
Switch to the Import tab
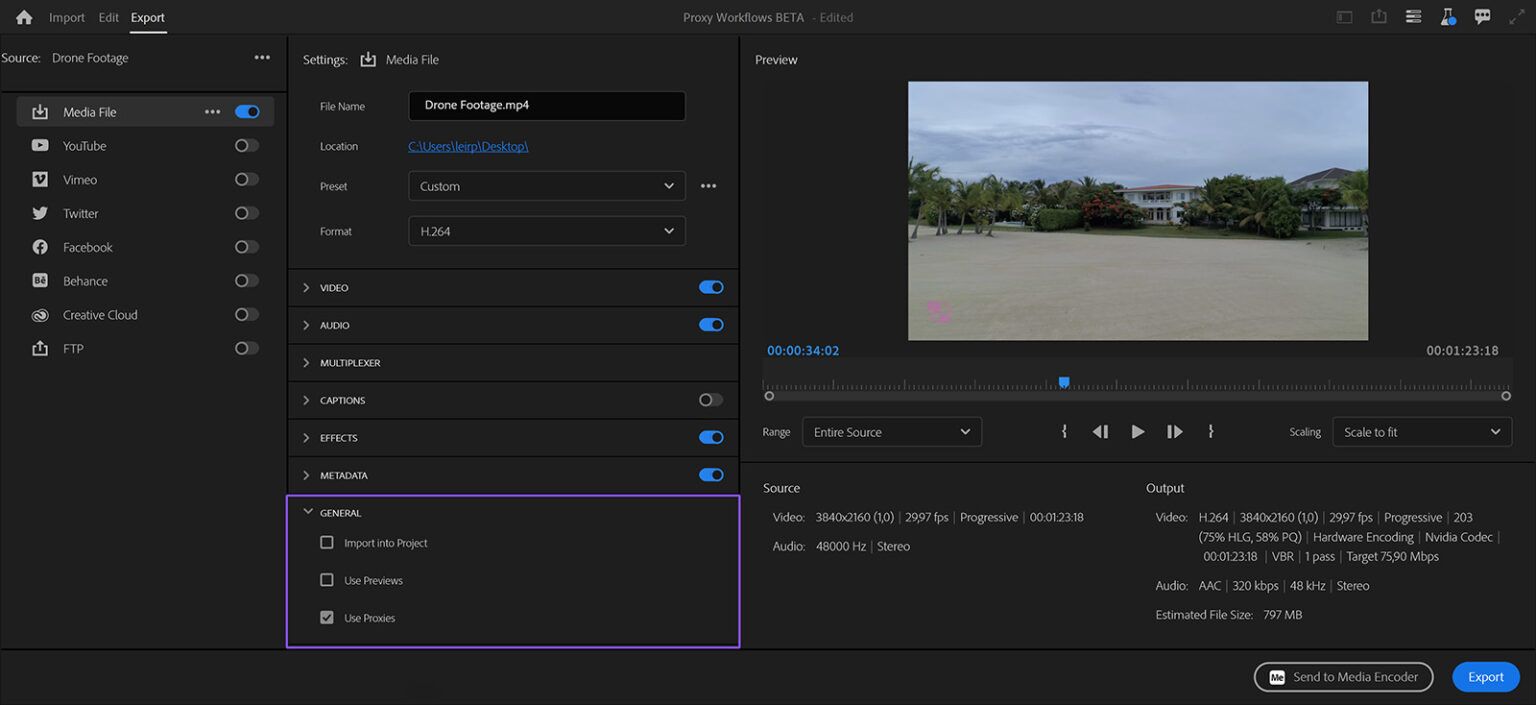pyautogui.click(x=66, y=17)
